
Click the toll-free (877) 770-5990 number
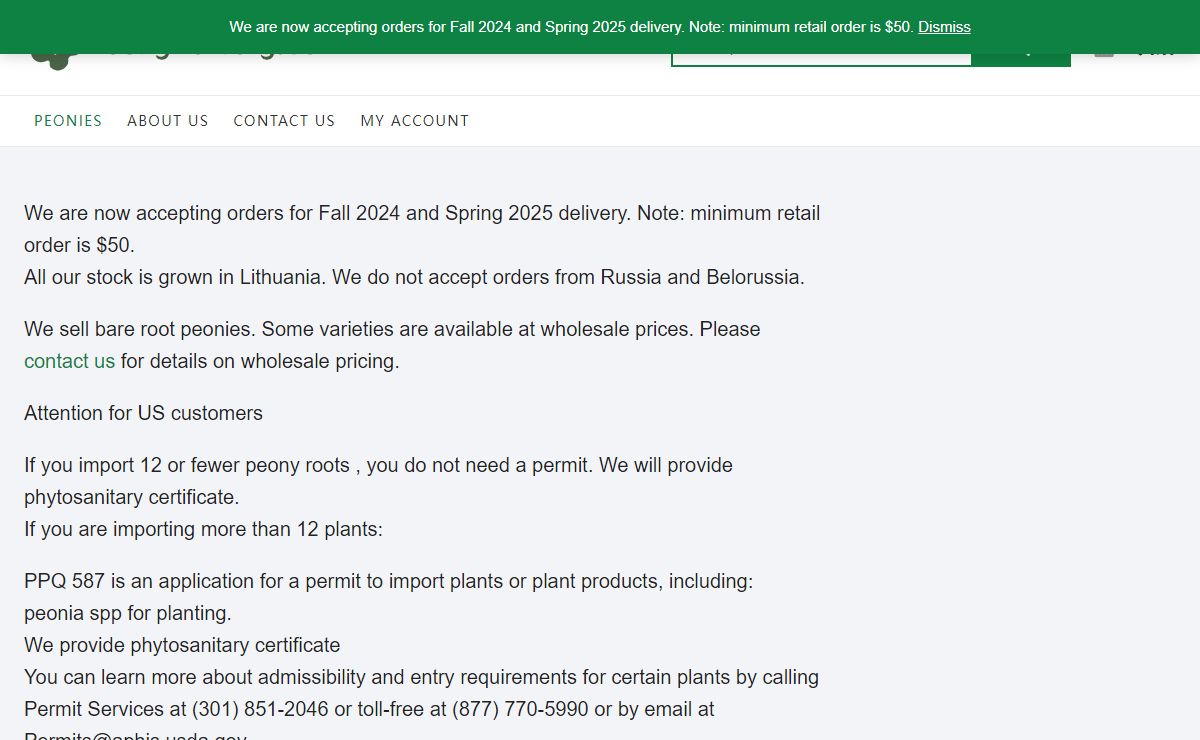coord(520,709)
